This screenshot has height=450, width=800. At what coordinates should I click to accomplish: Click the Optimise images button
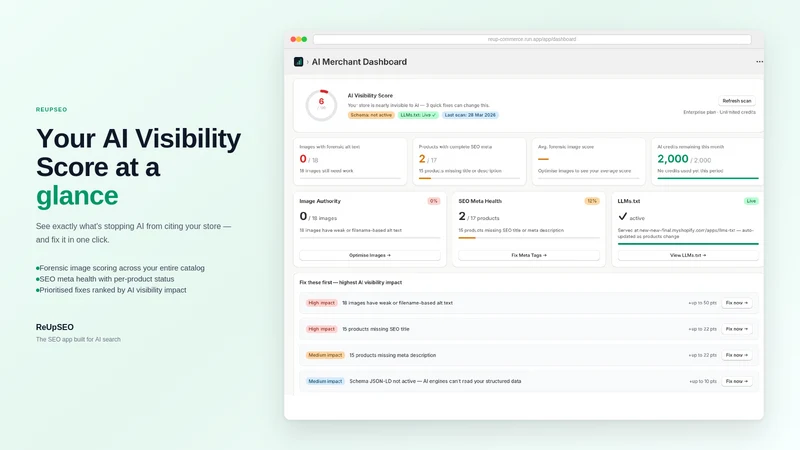pos(370,255)
